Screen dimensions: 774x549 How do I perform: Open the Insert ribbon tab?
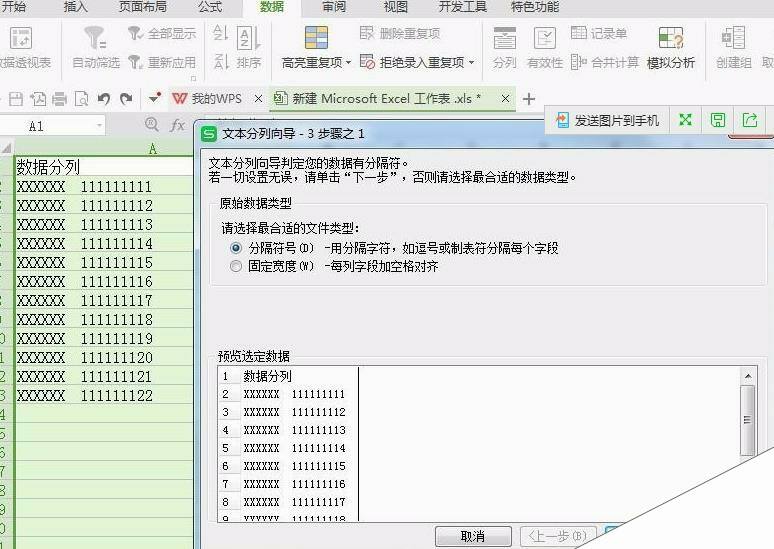click(x=76, y=7)
